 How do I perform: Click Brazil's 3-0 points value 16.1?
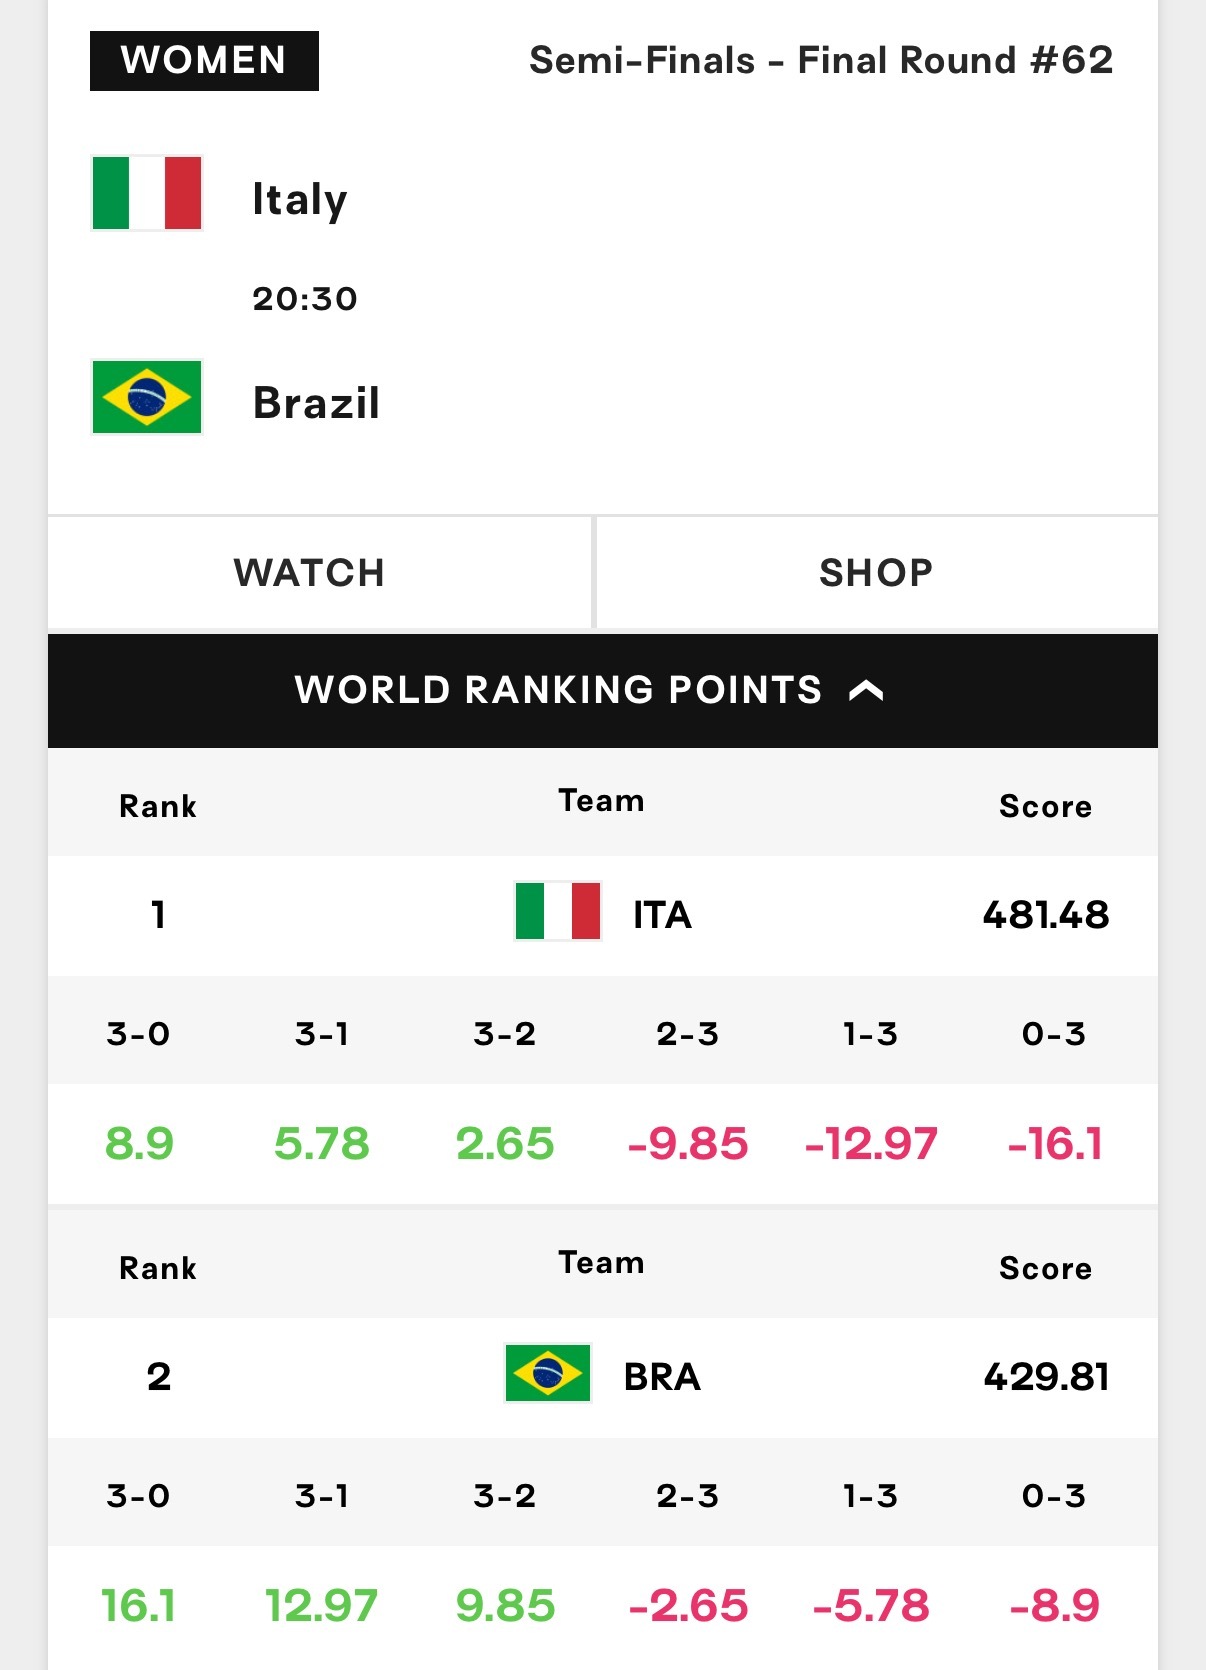pos(139,1605)
